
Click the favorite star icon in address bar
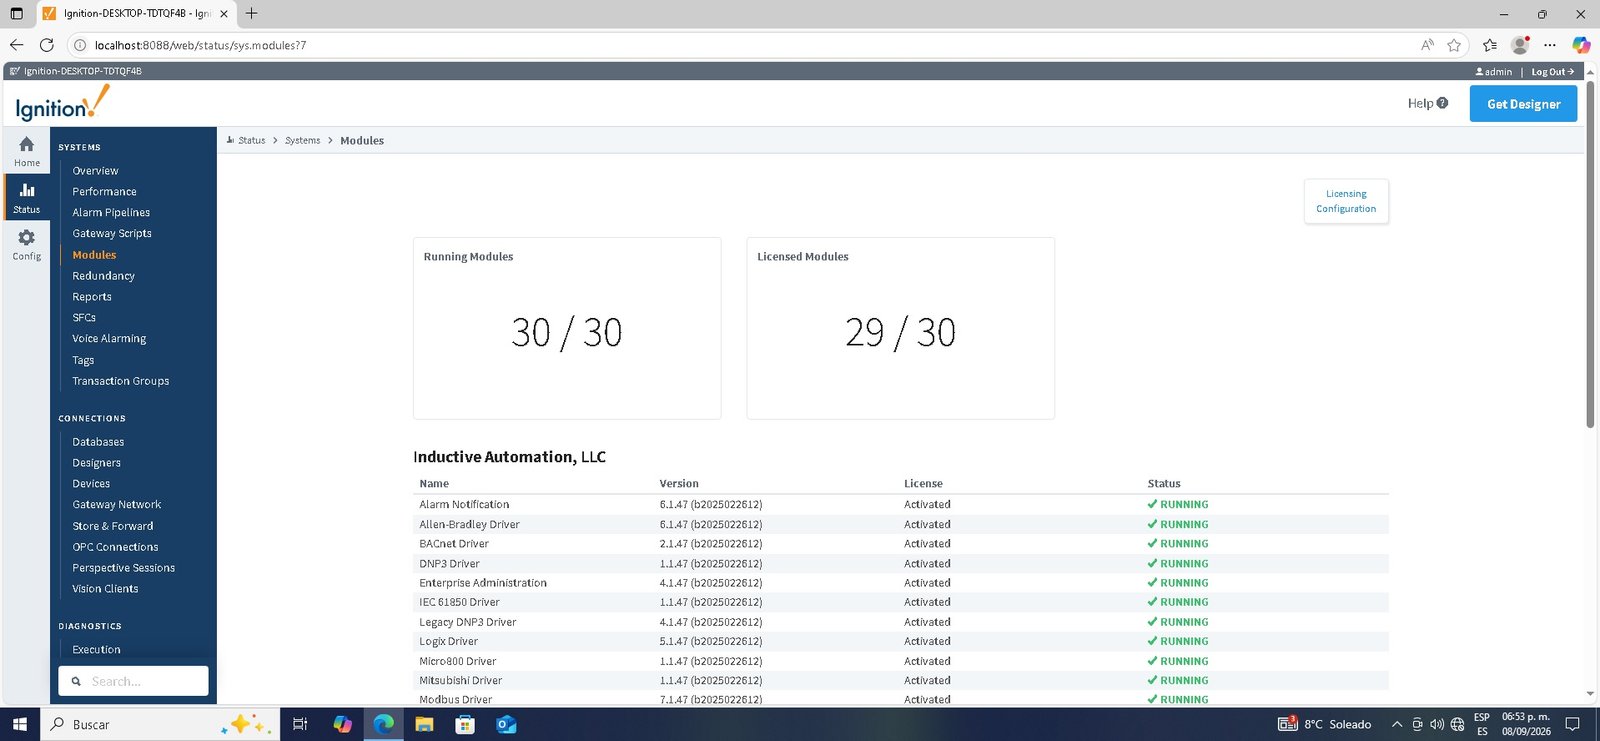click(x=1454, y=45)
